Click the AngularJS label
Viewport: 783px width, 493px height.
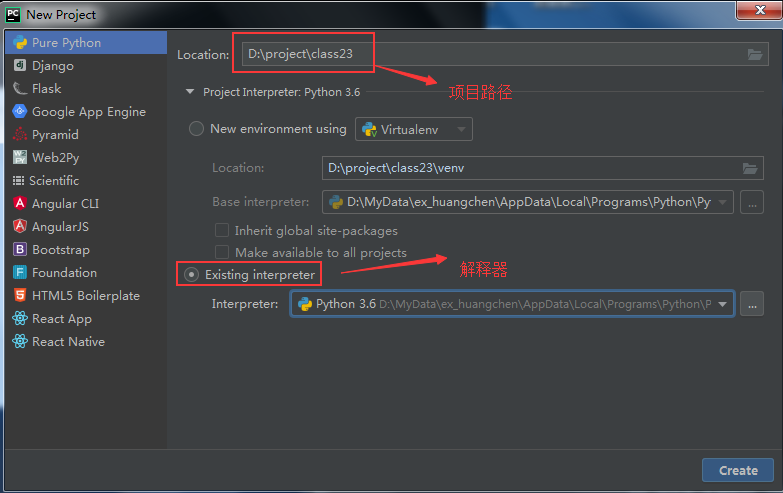pyautogui.click(x=60, y=227)
